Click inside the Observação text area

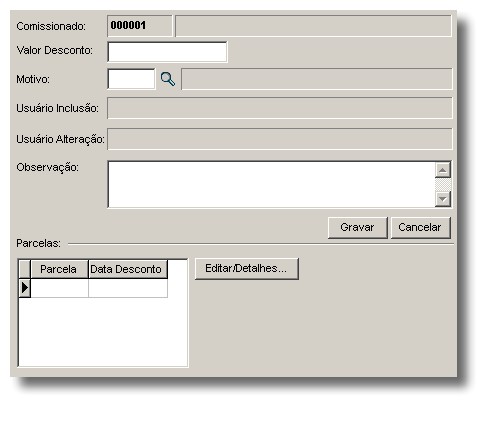click(x=271, y=184)
